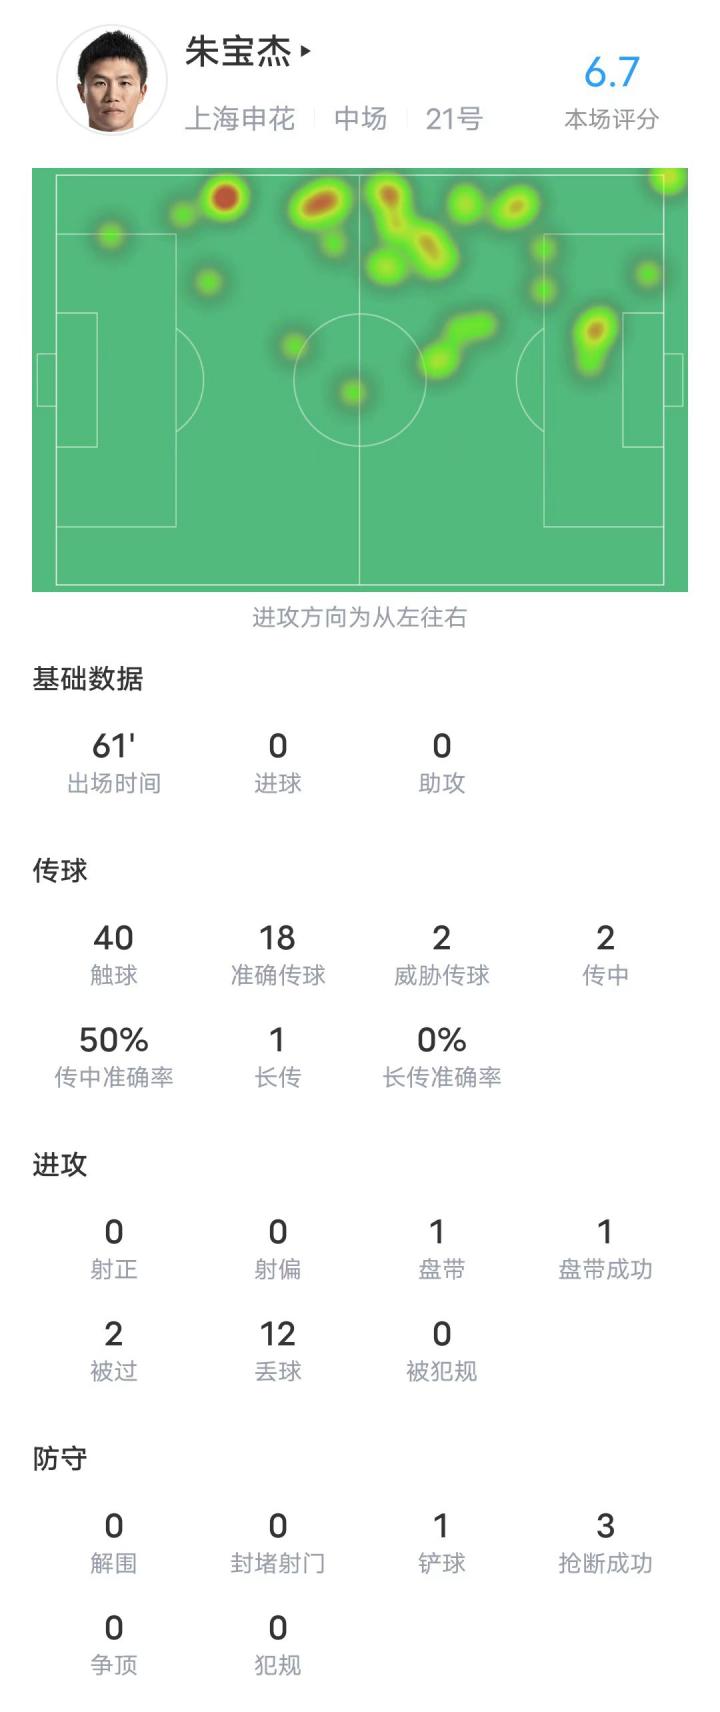The width and height of the screenshot is (720, 1712).
Task: Click the 18 准确传球 stat
Action: pyautogui.click(x=278, y=954)
